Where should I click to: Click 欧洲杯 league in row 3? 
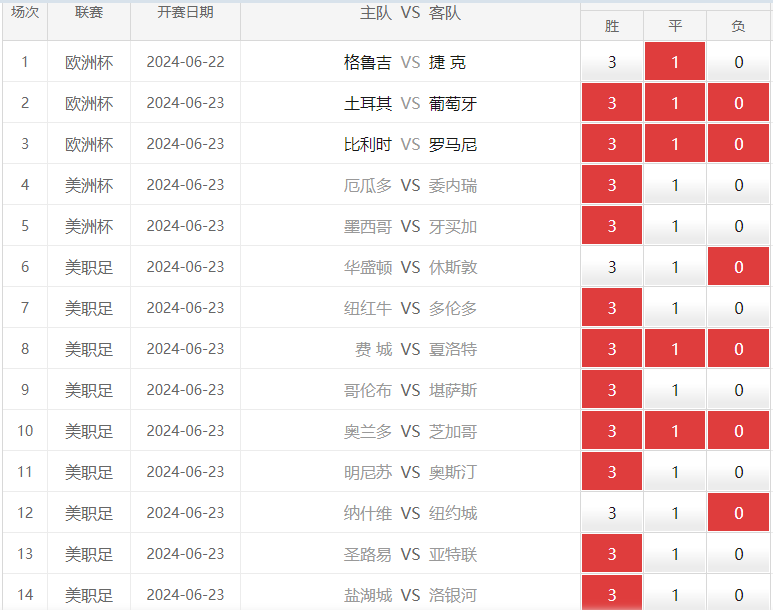89,144
